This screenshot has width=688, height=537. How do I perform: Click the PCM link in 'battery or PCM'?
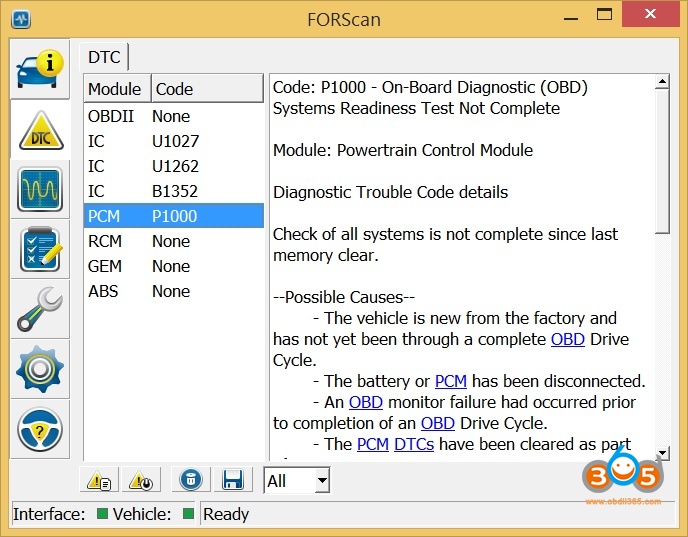(451, 381)
